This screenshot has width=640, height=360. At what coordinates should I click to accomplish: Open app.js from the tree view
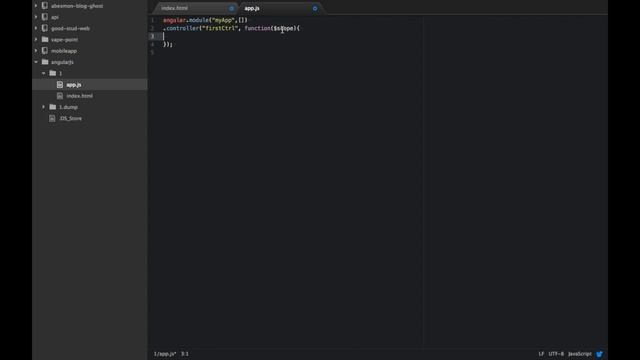point(74,84)
